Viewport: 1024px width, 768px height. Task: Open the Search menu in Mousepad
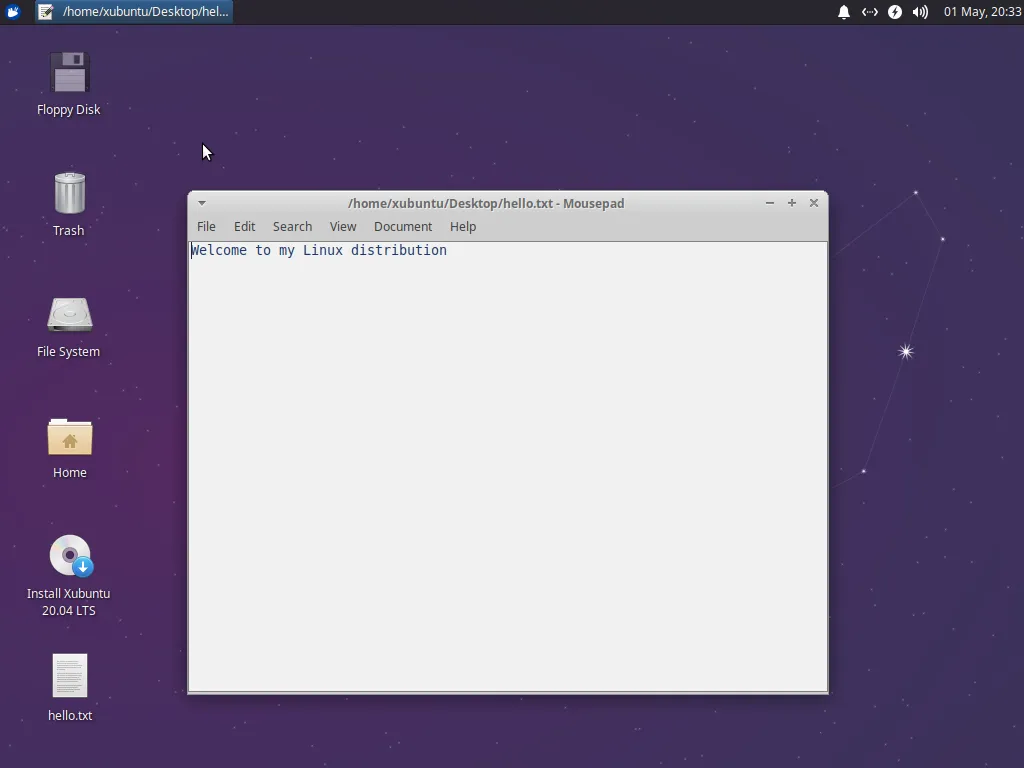tap(292, 227)
